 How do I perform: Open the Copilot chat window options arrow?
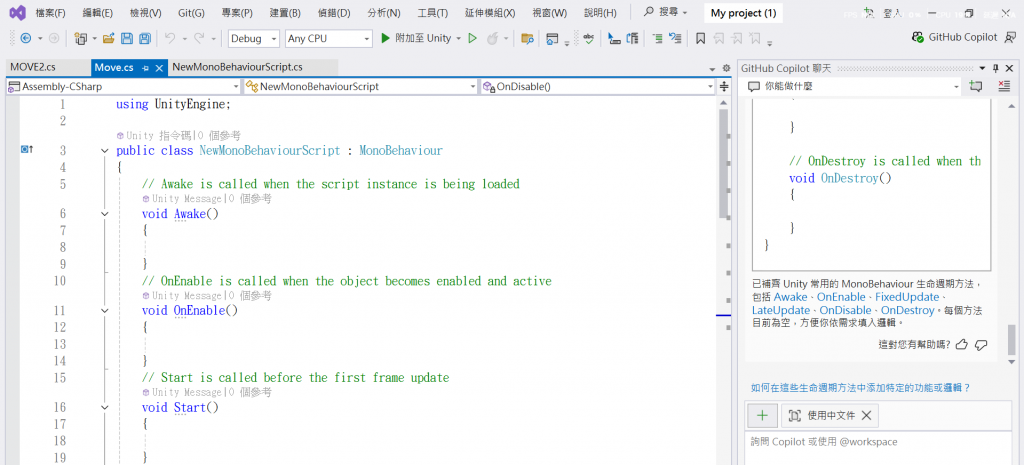click(982, 68)
